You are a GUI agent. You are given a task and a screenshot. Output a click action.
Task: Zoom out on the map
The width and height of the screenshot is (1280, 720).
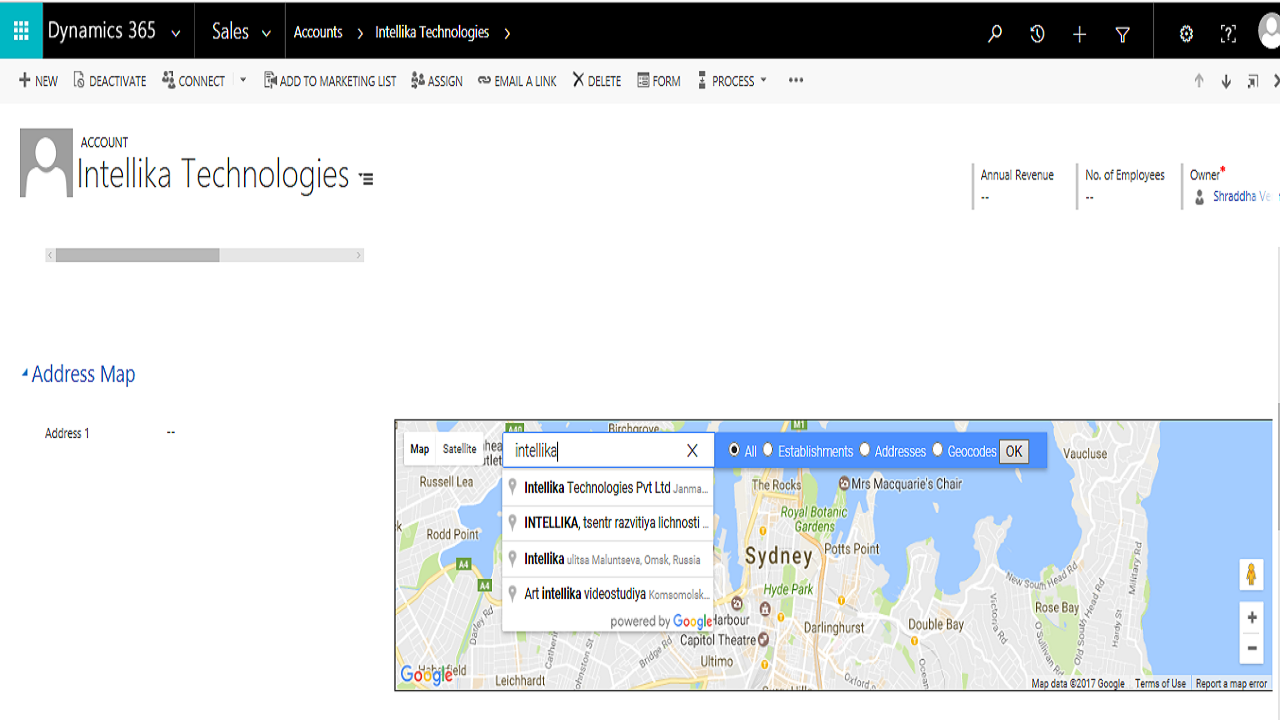[1251, 648]
